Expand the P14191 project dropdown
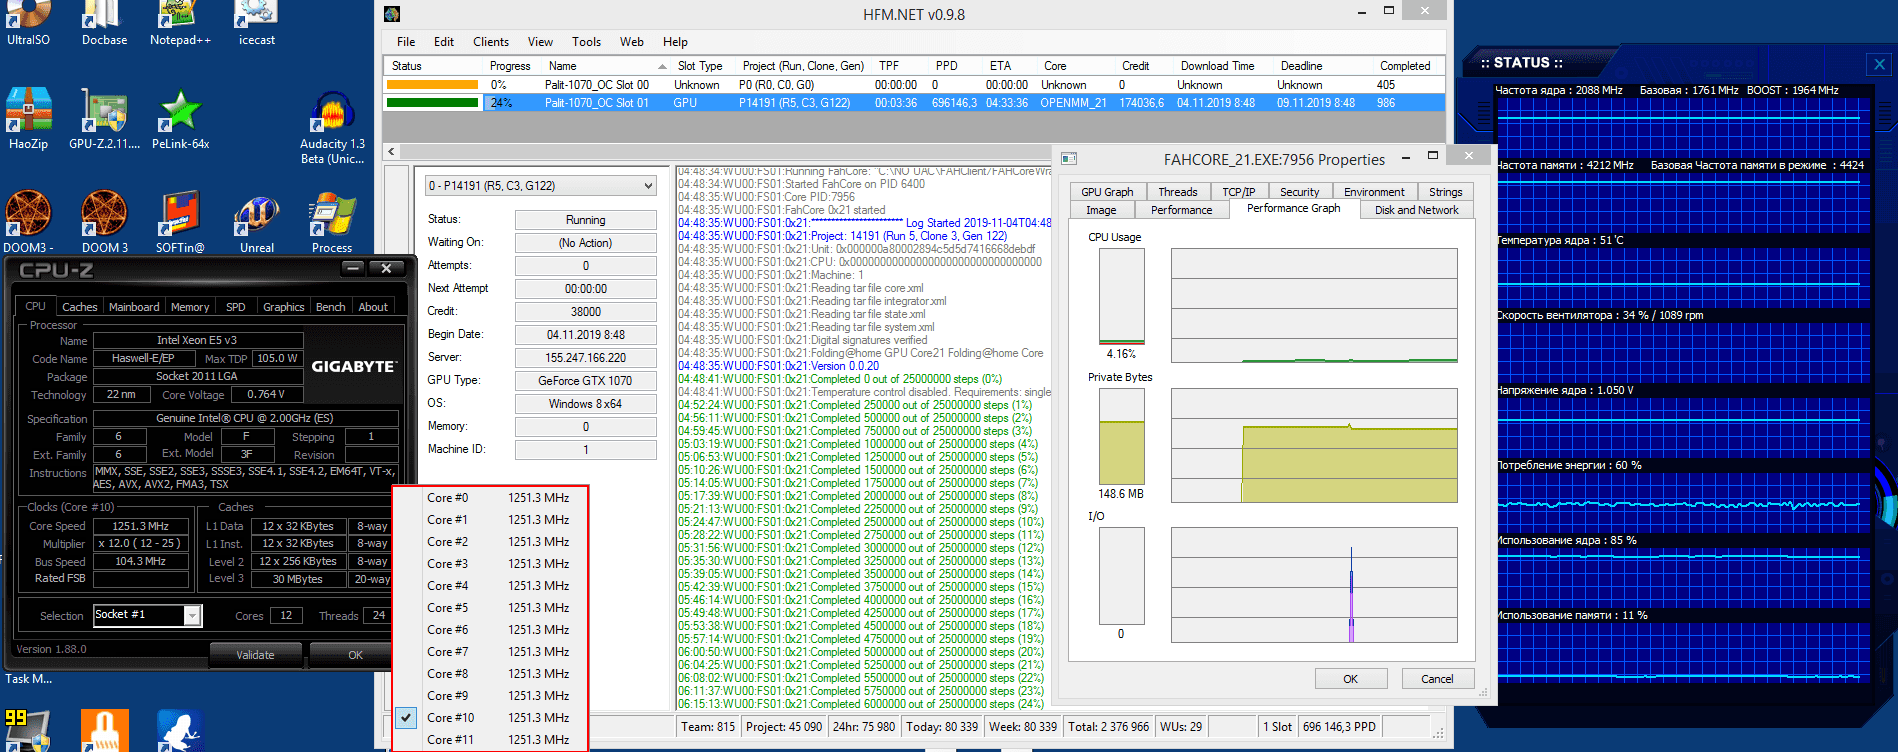This screenshot has height=752, width=1898. [647, 186]
